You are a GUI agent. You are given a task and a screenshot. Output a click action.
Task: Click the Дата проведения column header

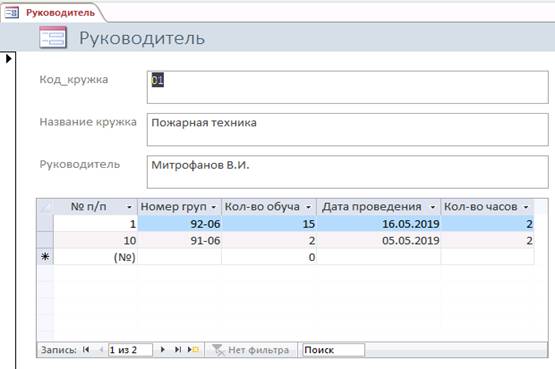point(378,207)
